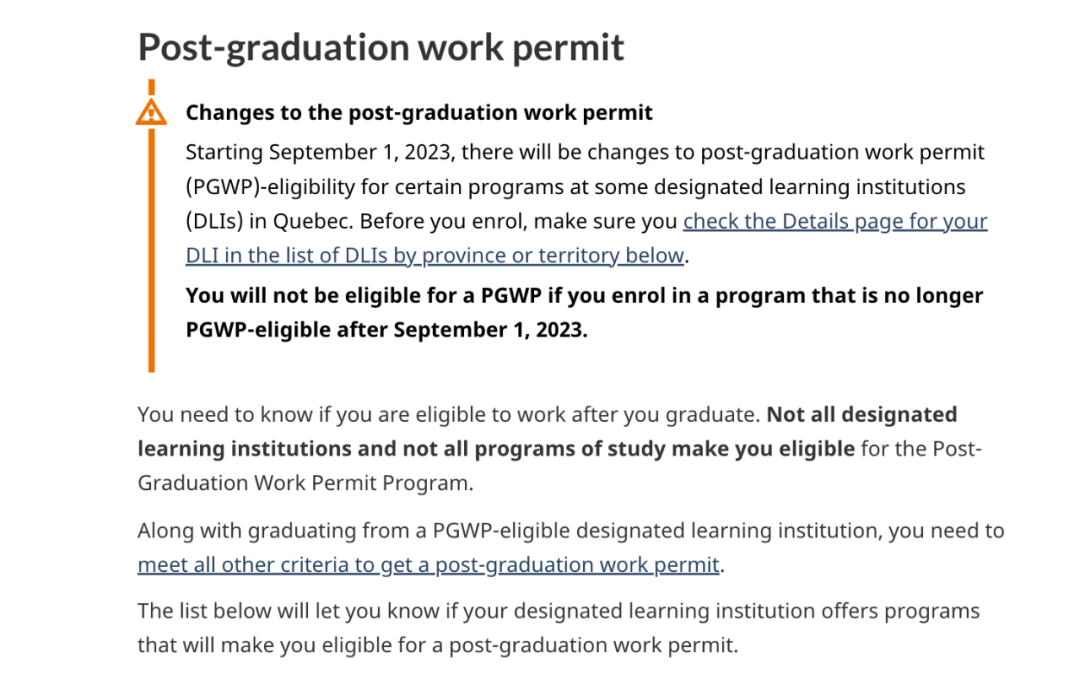Click "You need to know if you are eligible" sentence
Image resolution: width=1080 pixels, height=691 pixels.
click(x=448, y=415)
